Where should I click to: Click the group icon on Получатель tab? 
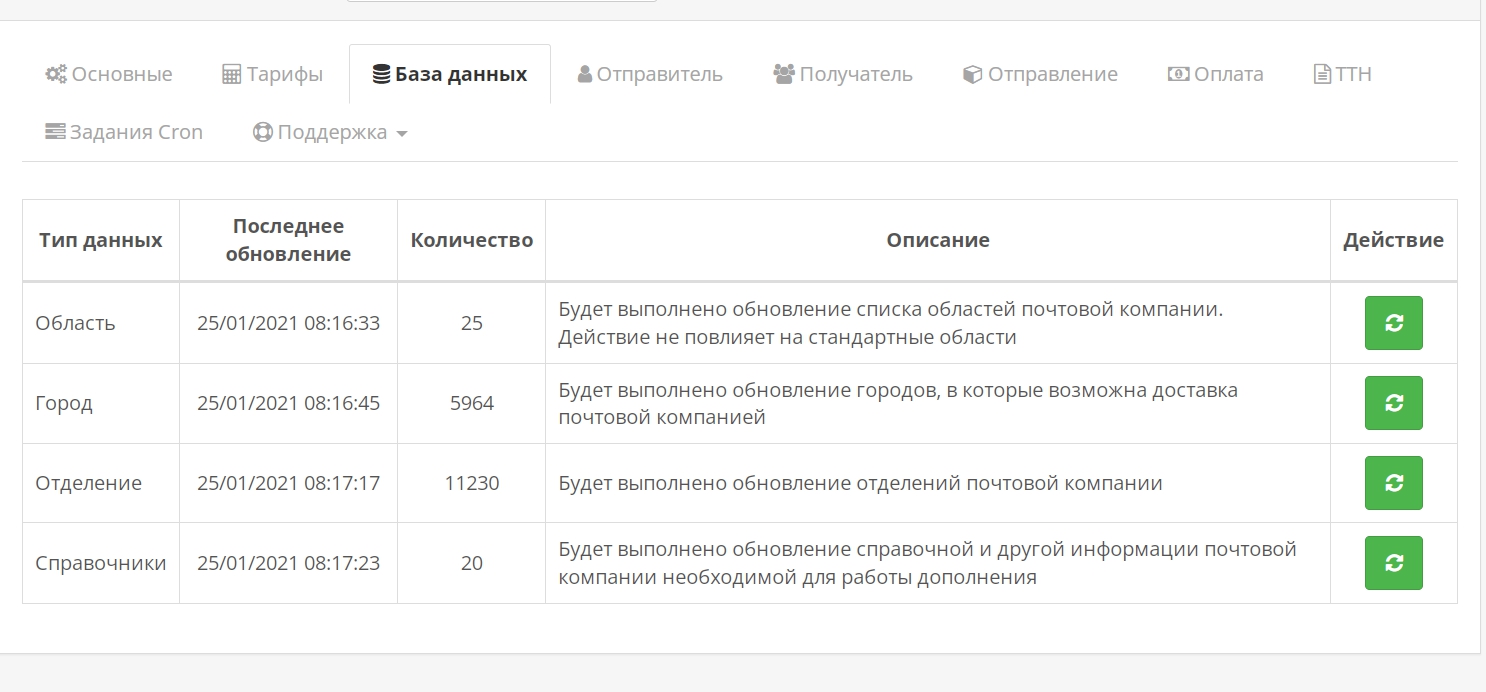(784, 74)
